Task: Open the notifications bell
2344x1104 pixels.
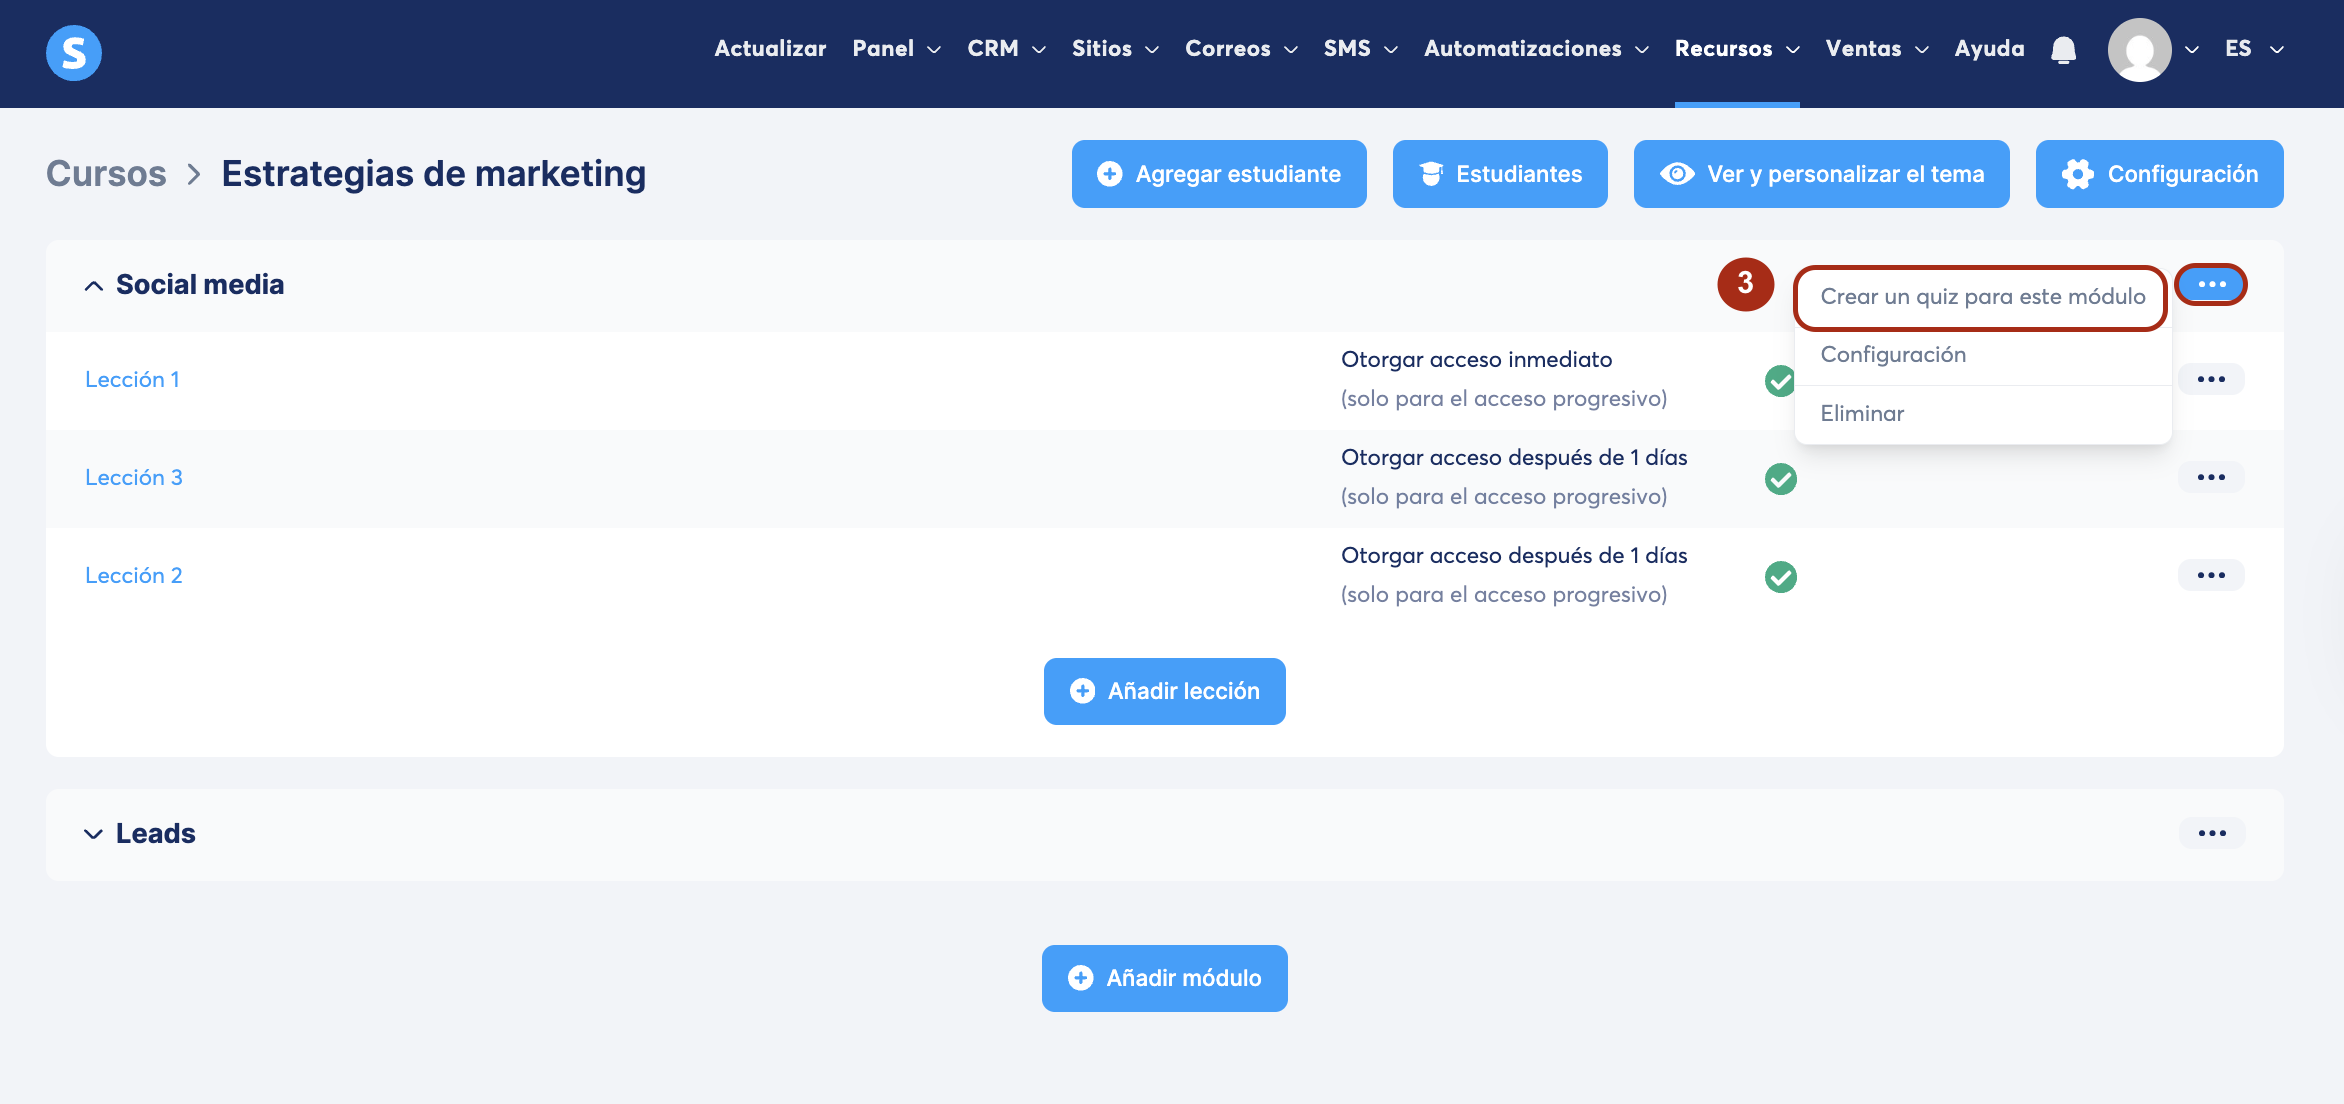Action: [x=2063, y=50]
